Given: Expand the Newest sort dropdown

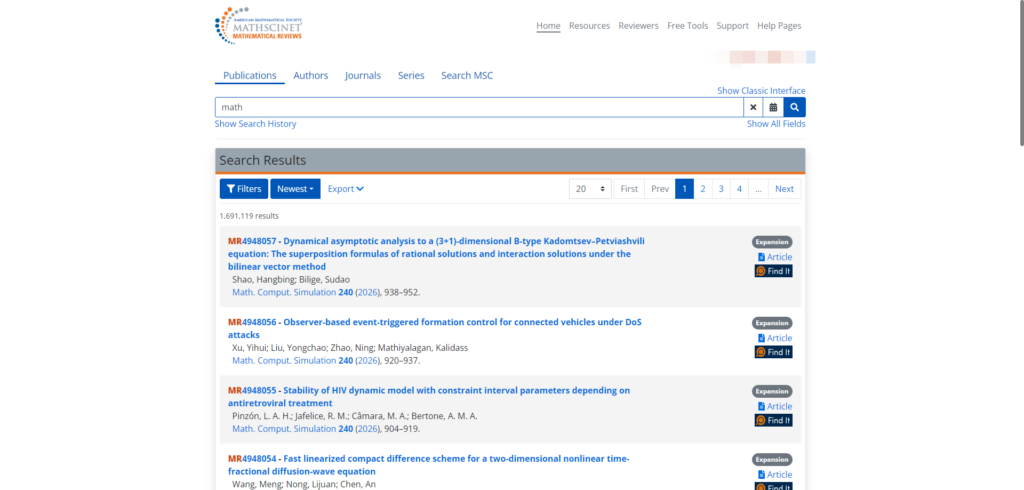Looking at the screenshot, I should [x=295, y=189].
